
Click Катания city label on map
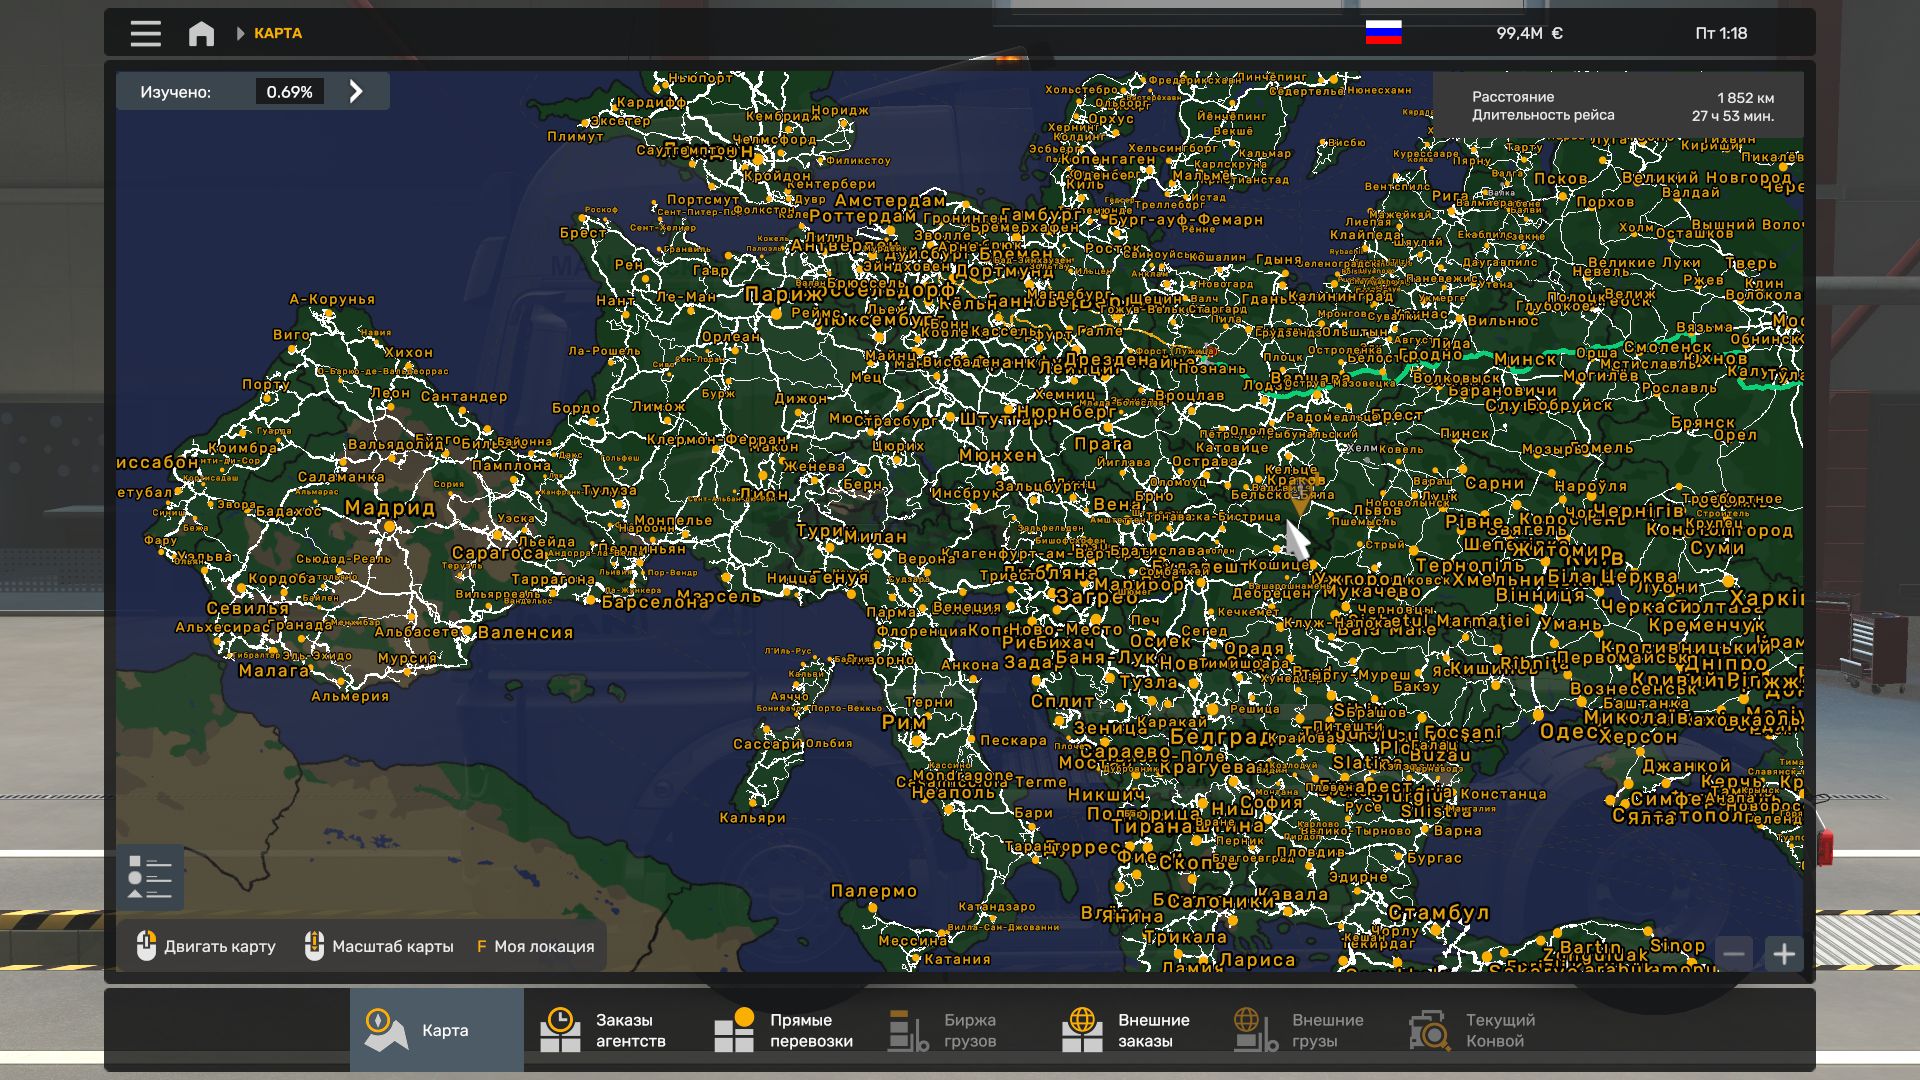(957, 959)
